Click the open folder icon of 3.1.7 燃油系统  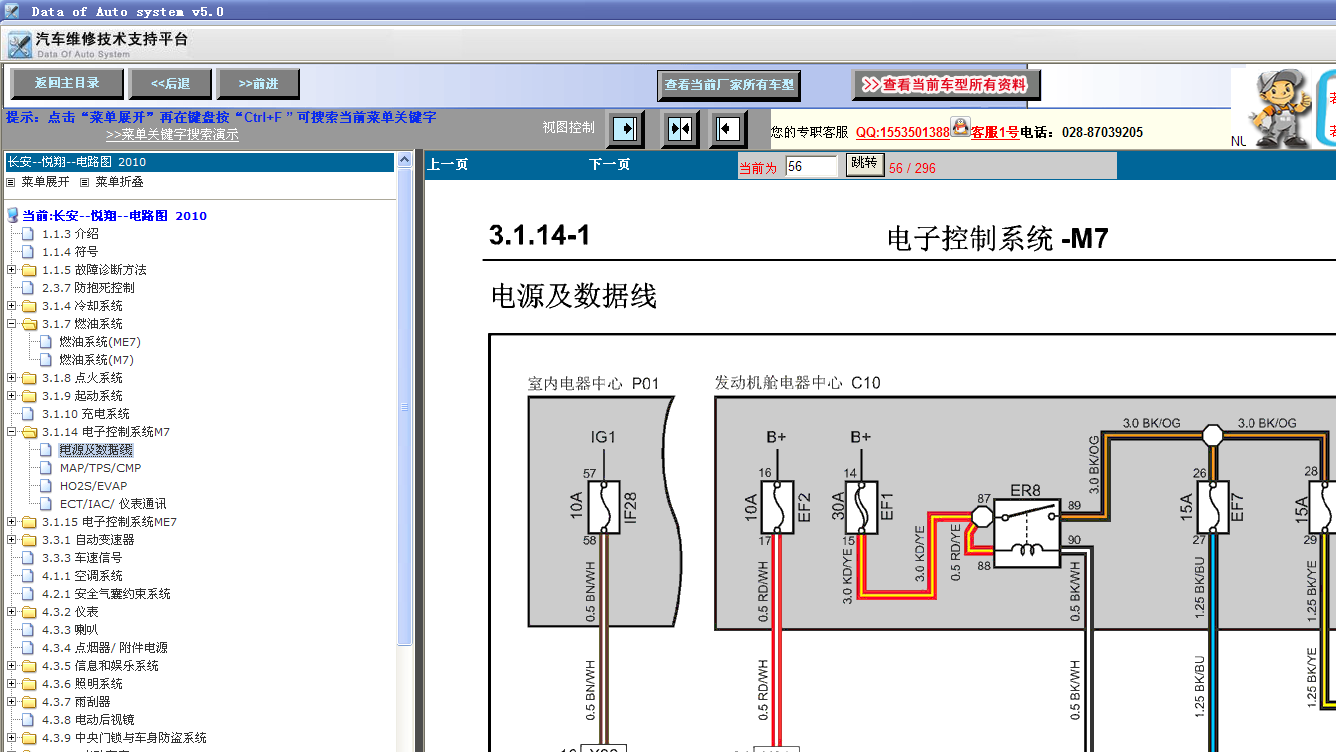click(29, 323)
